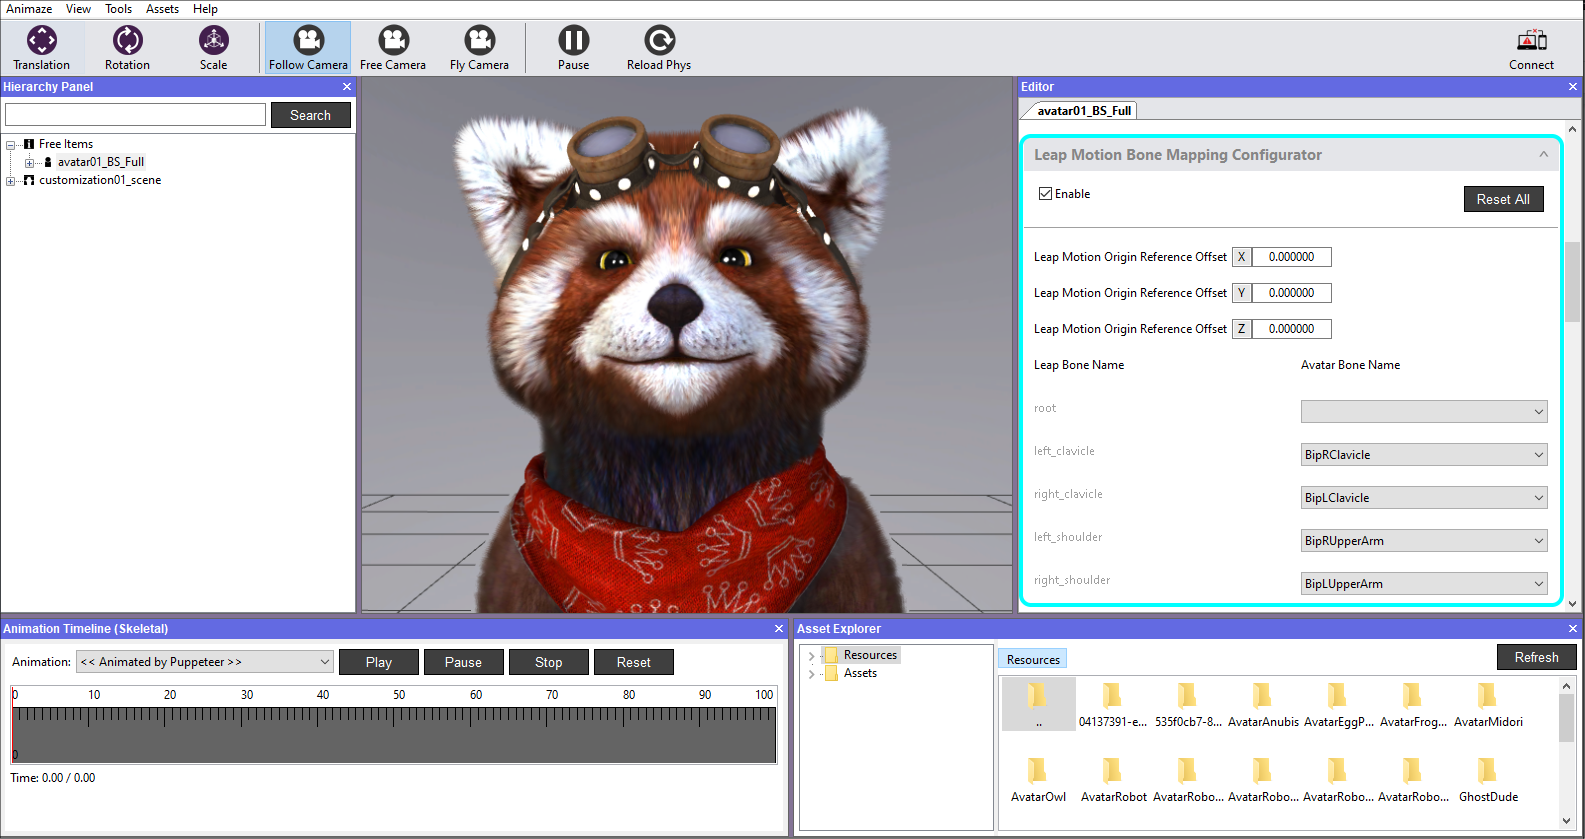This screenshot has height=839, width=1585.
Task: Switch to Free Camera
Action: (x=393, y=48)
